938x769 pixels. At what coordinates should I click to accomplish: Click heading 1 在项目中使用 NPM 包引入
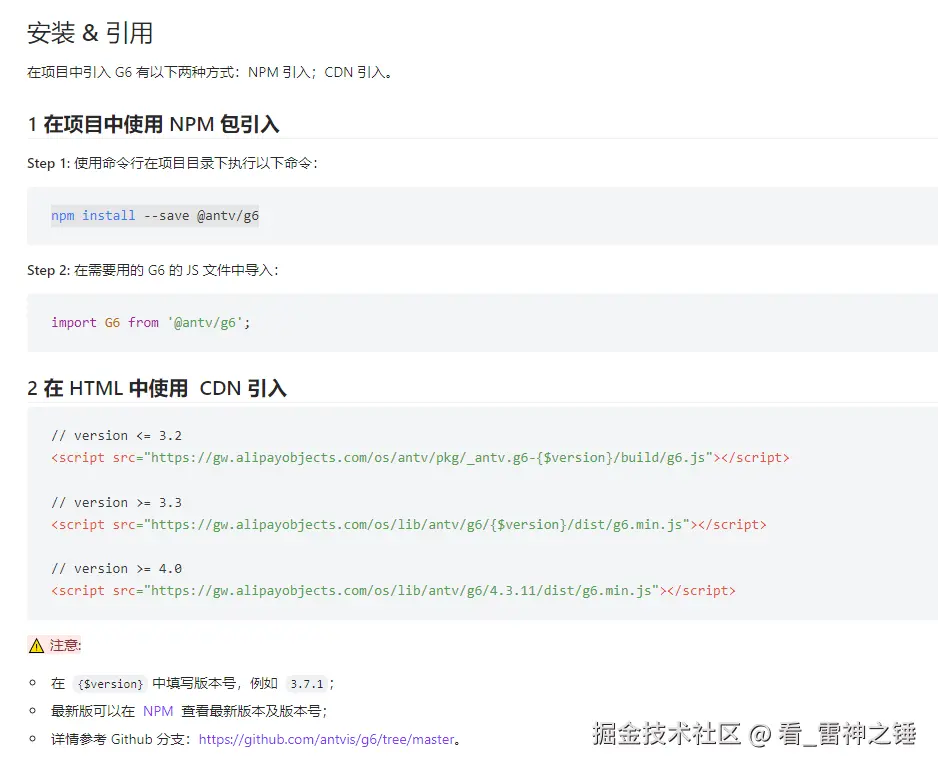tap(153, 124)
